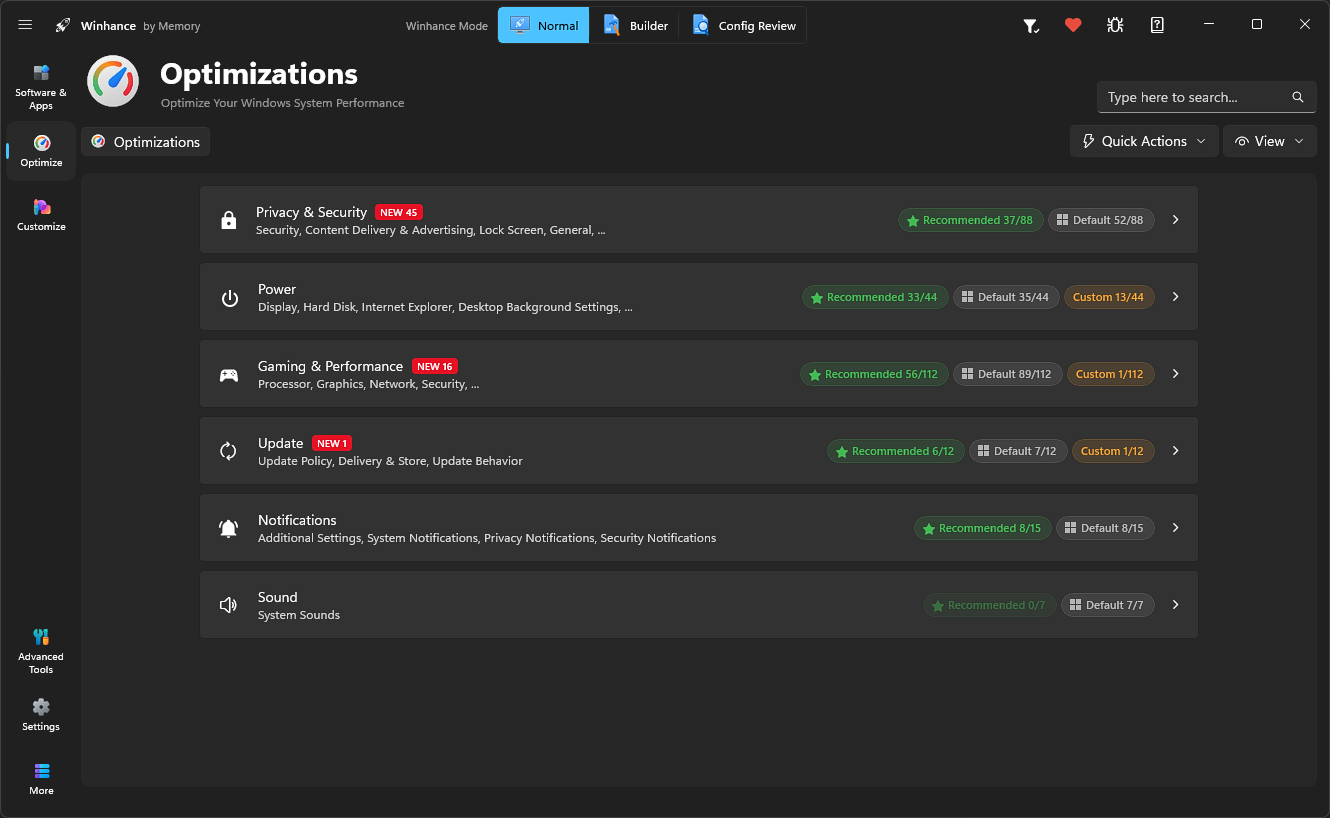Open the More sidebar item
The image size is (1330, 818).
tap(41, 779)
